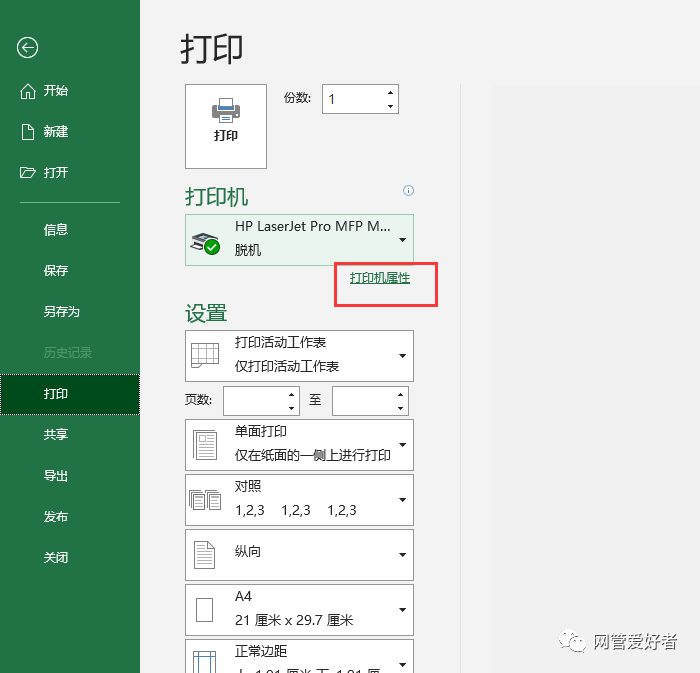Click the worksheet grid icon in 打印活动工作表
This screenshot has width=700, height=673.
(x=205, y=355)
